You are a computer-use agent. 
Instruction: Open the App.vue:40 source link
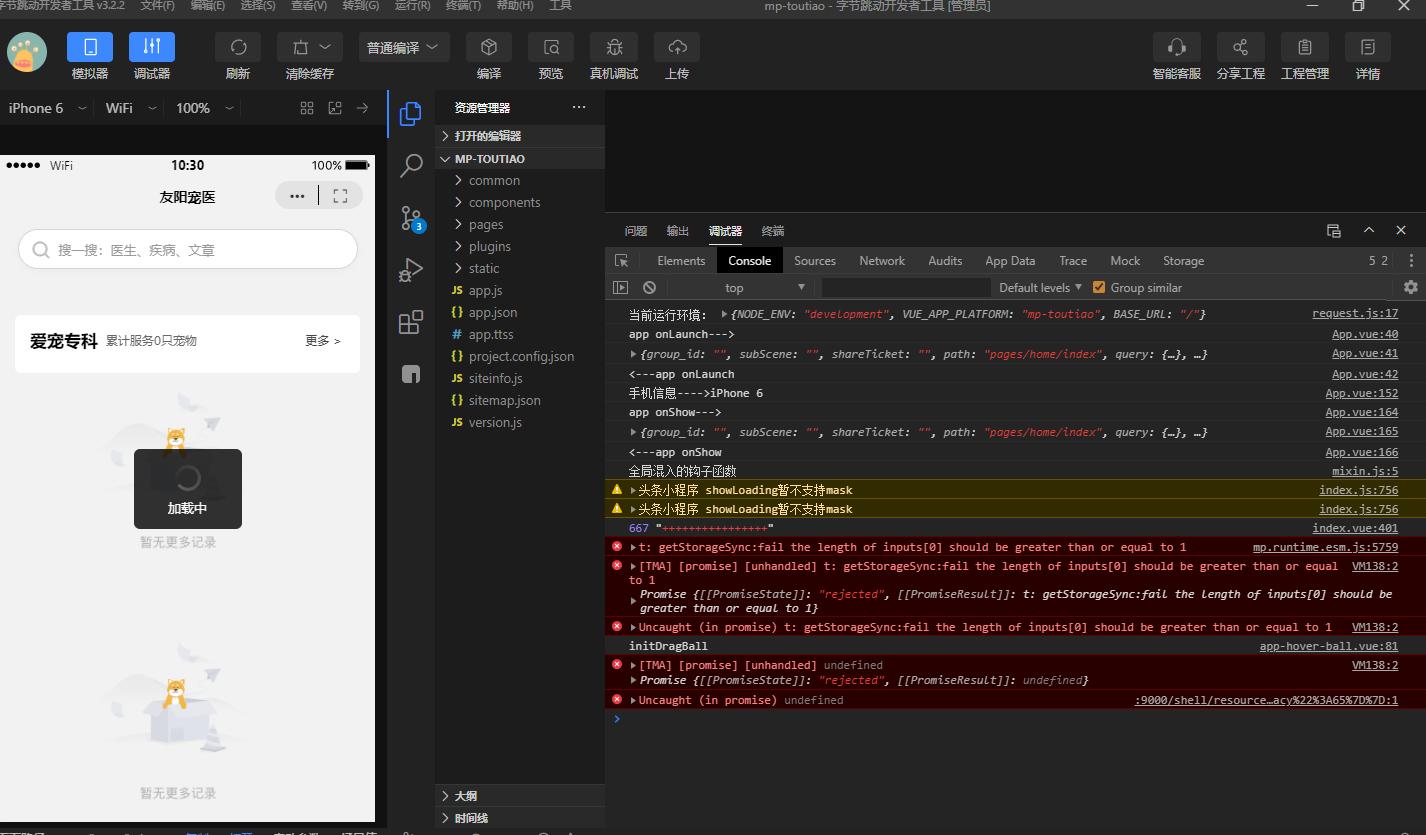(x=1364, y=335)
